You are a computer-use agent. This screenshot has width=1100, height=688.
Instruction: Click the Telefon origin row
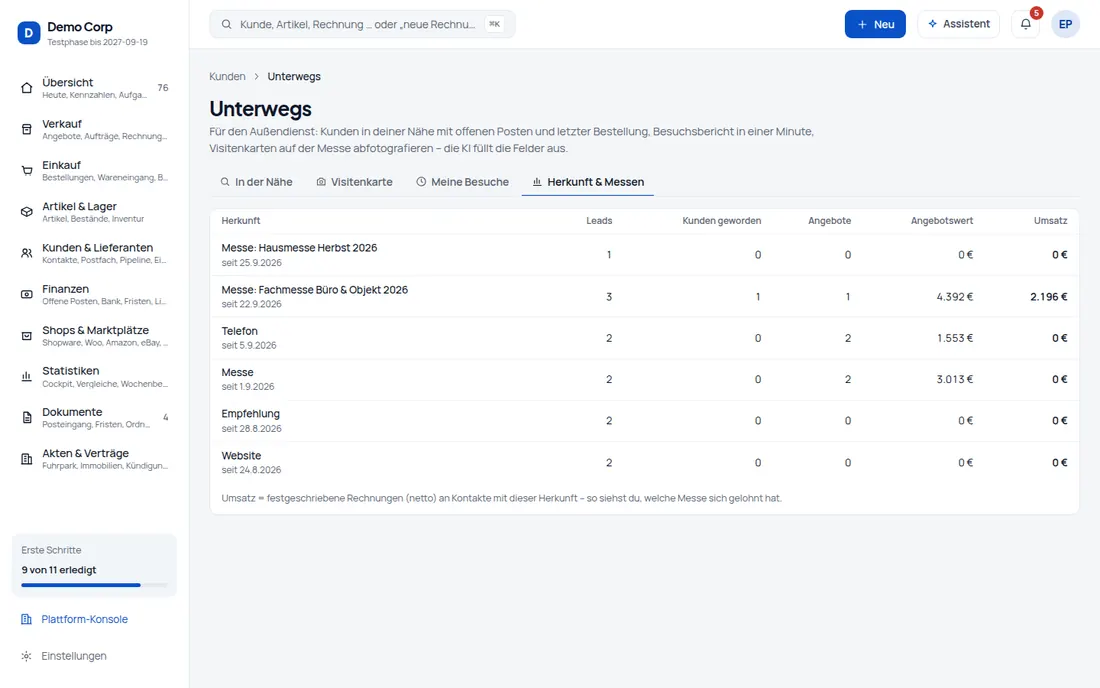point(644,338)
